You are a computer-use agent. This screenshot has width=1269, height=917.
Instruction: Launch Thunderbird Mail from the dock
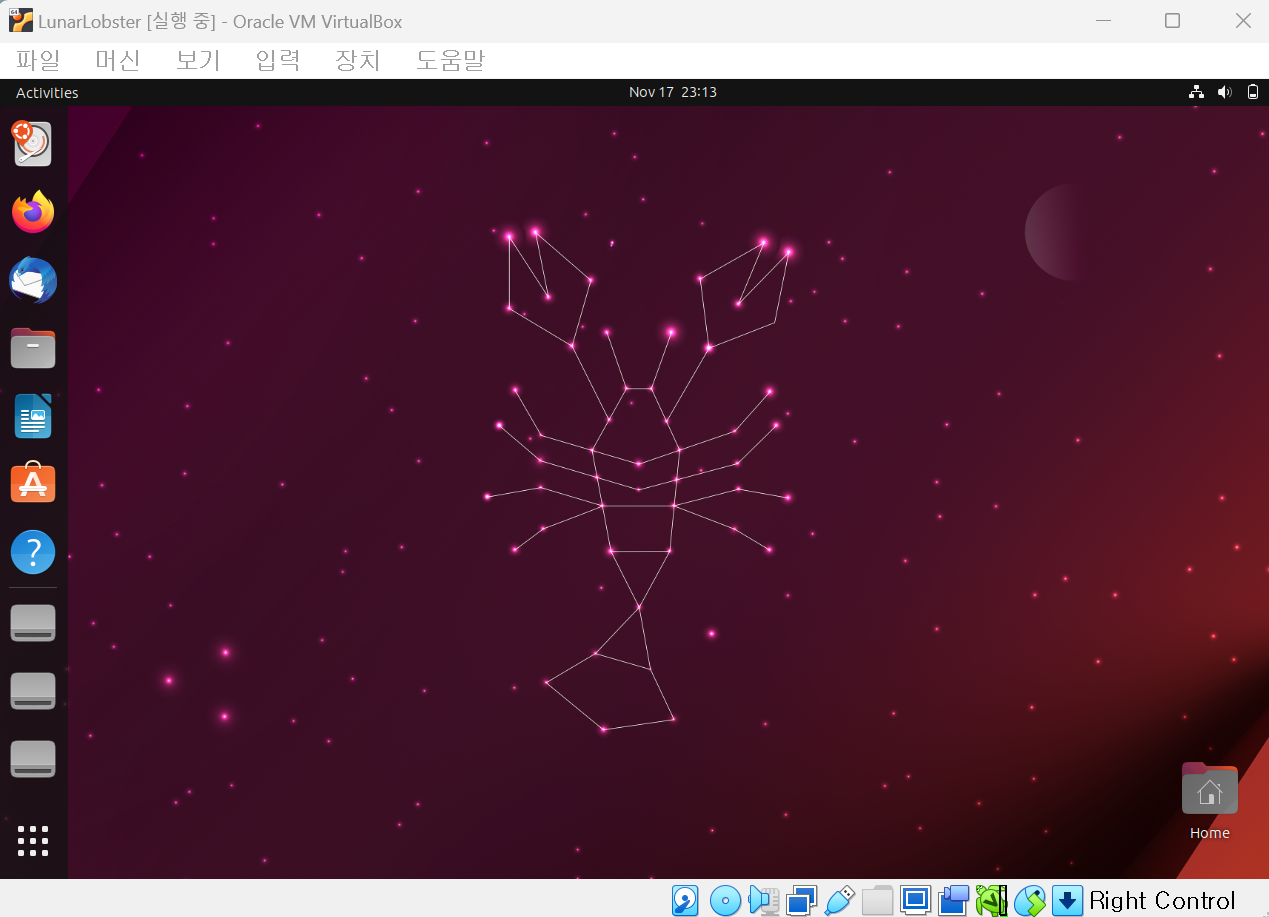tap(33, 280)
